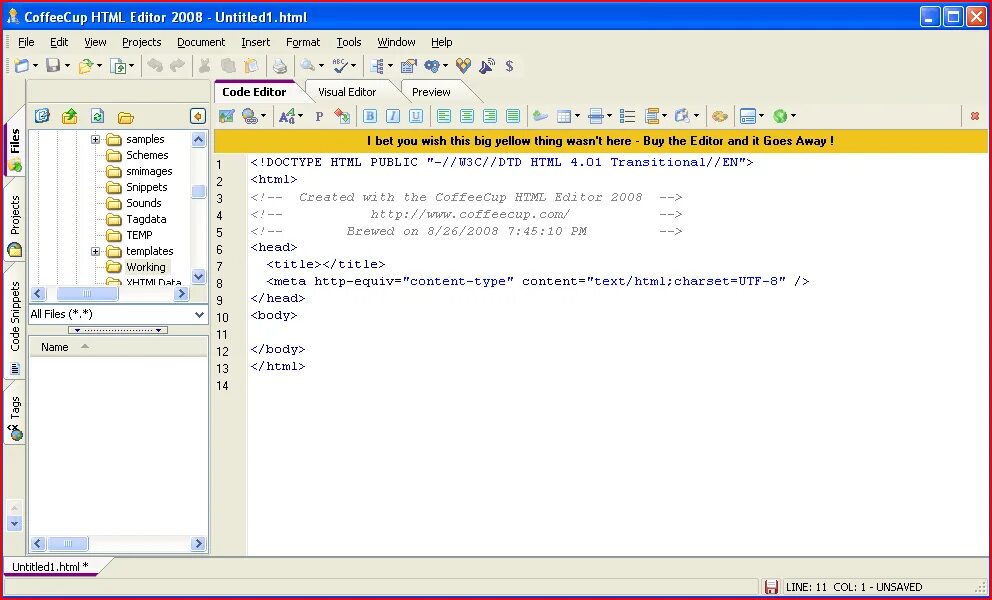Screen dimensions: 992x600
Task: Set justify alignment
Action: [x=513, y=116]
